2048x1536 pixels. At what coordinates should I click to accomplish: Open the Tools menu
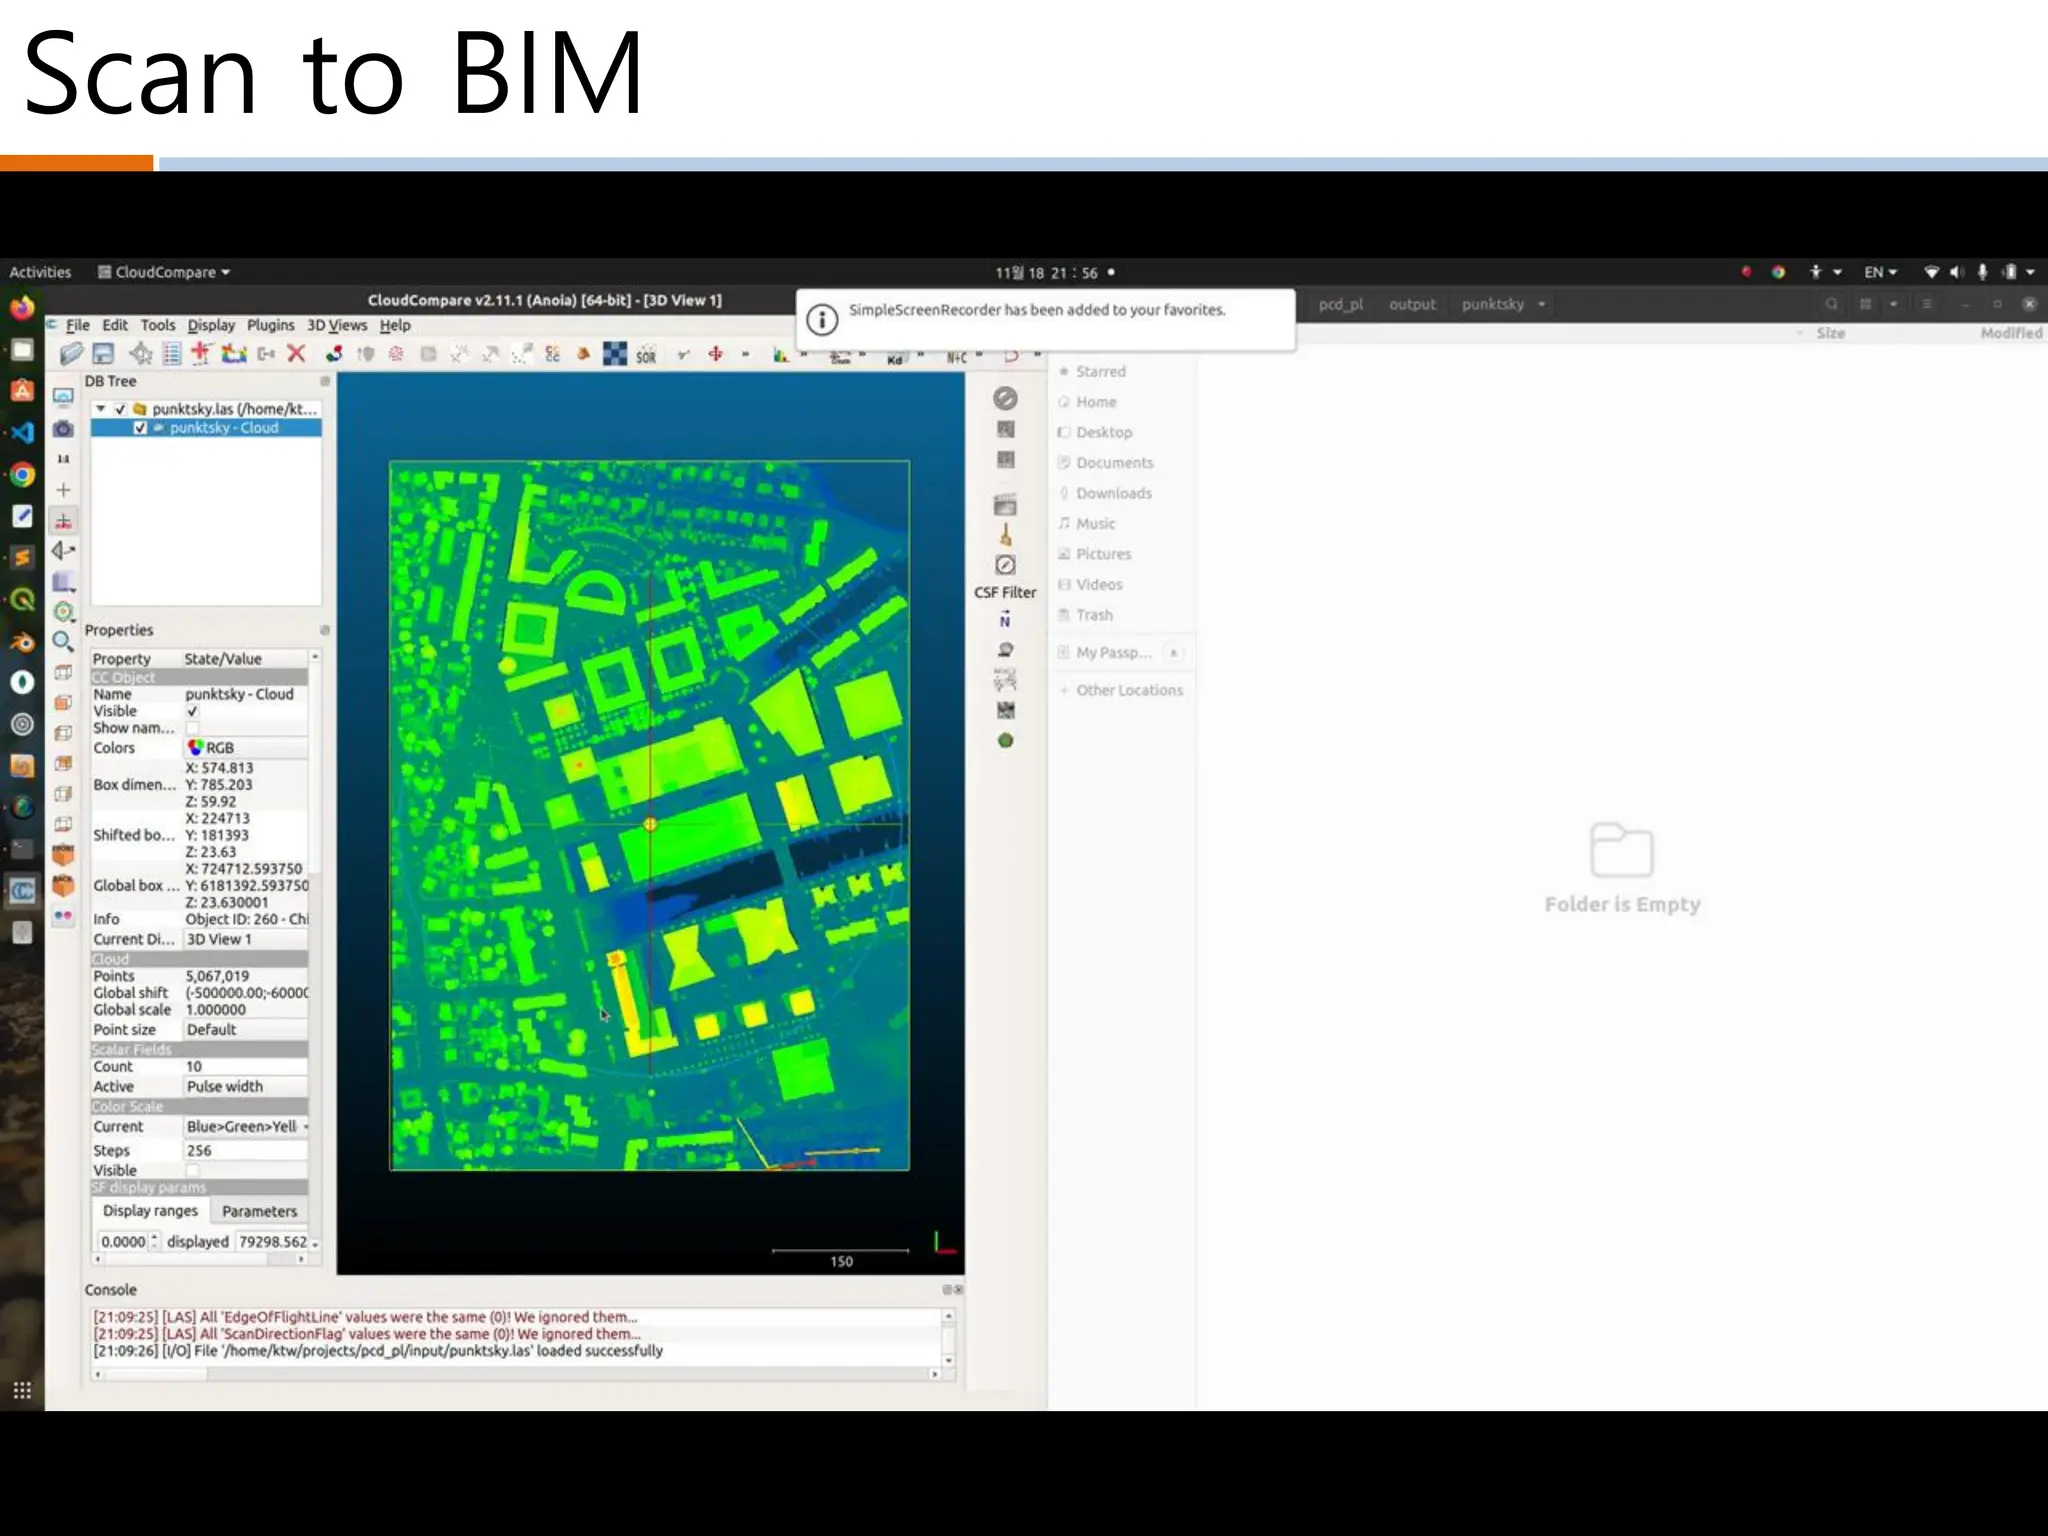tap(158, 325)
